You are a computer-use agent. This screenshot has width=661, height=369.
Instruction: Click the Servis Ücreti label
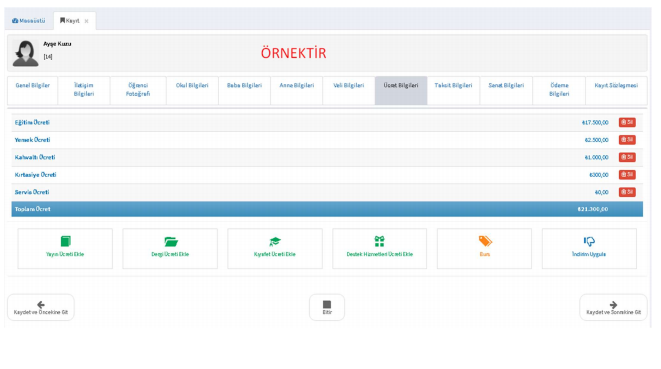click(32, 192)
